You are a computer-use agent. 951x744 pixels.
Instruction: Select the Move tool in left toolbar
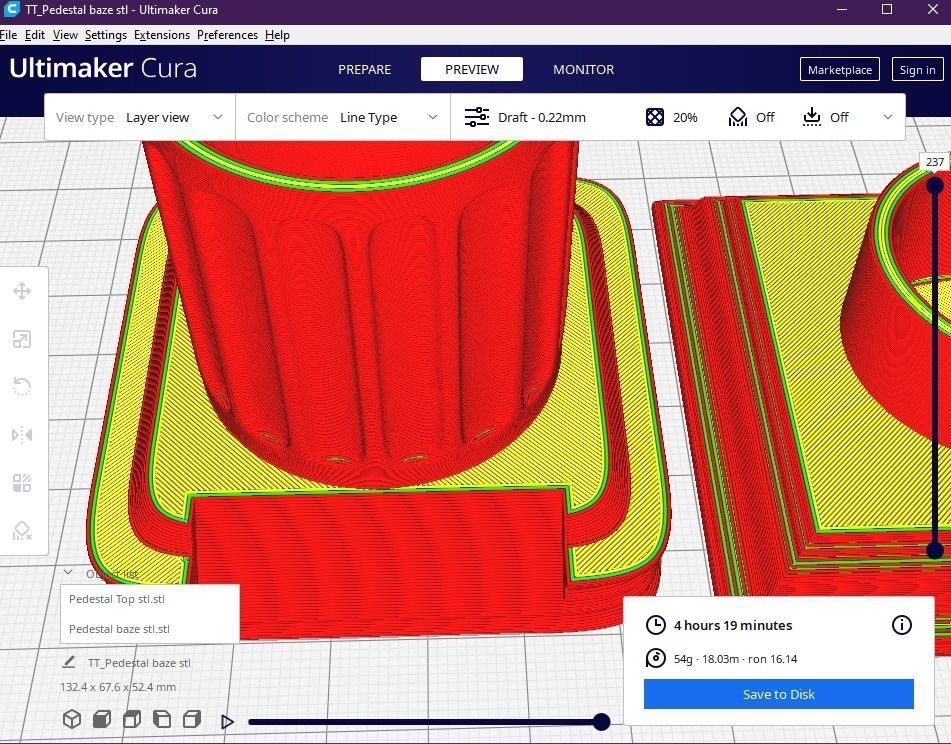click(22, 291)
